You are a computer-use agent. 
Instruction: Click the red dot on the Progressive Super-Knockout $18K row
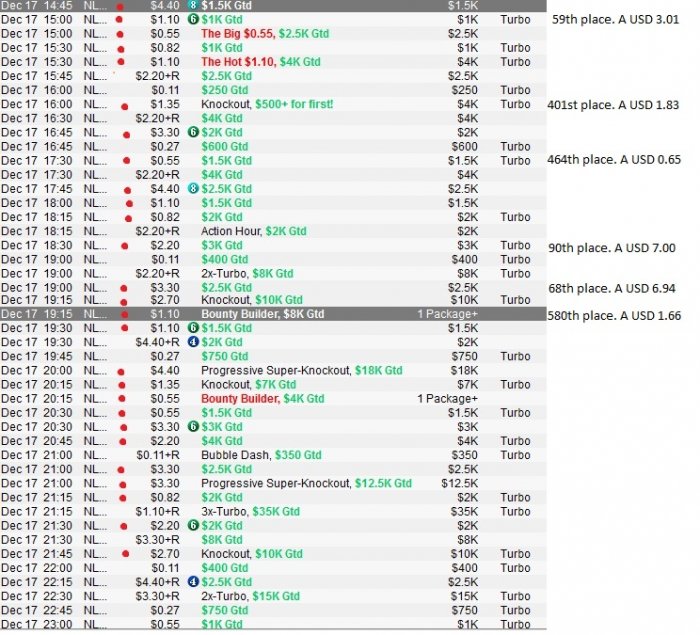(120, 370)
